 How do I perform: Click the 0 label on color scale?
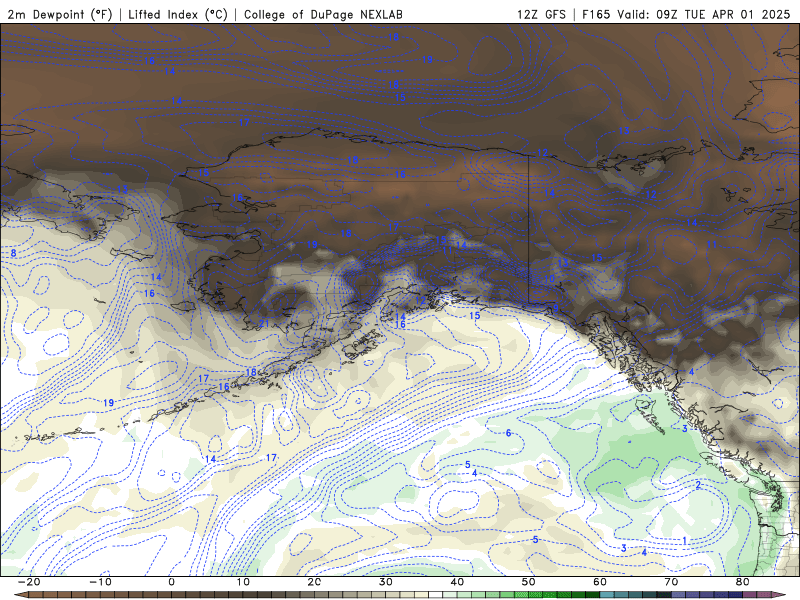(x=171, y=582)
